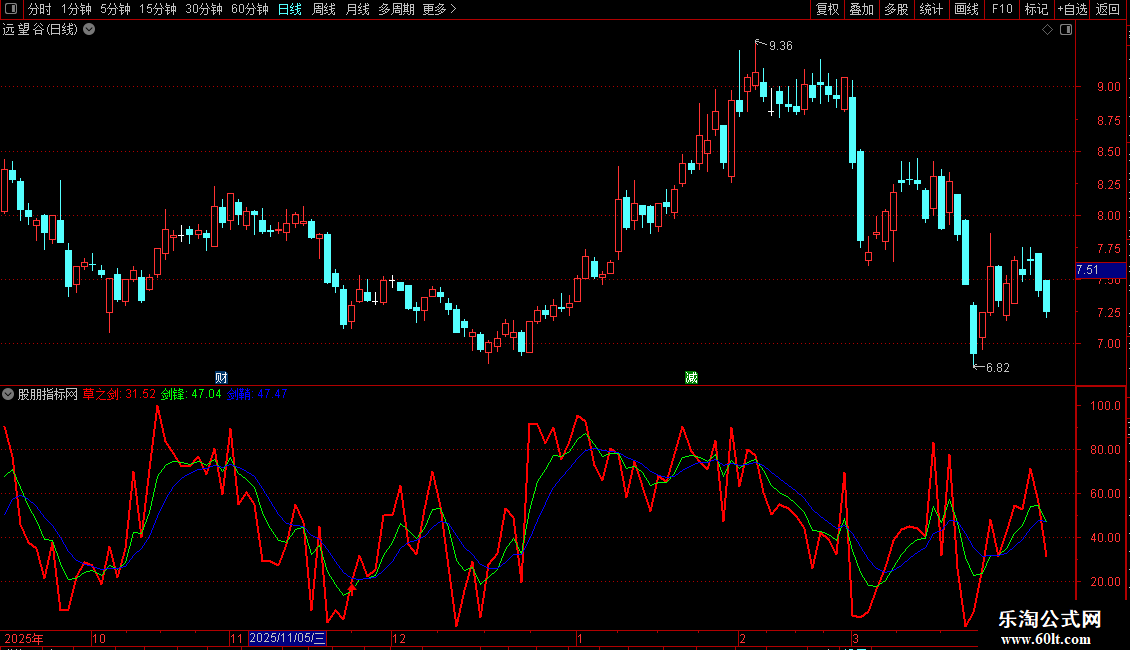The width and height of the screenshot is (1130, 650).
Task: Click month 10 on time axis
Action: (x=99, y=638)
